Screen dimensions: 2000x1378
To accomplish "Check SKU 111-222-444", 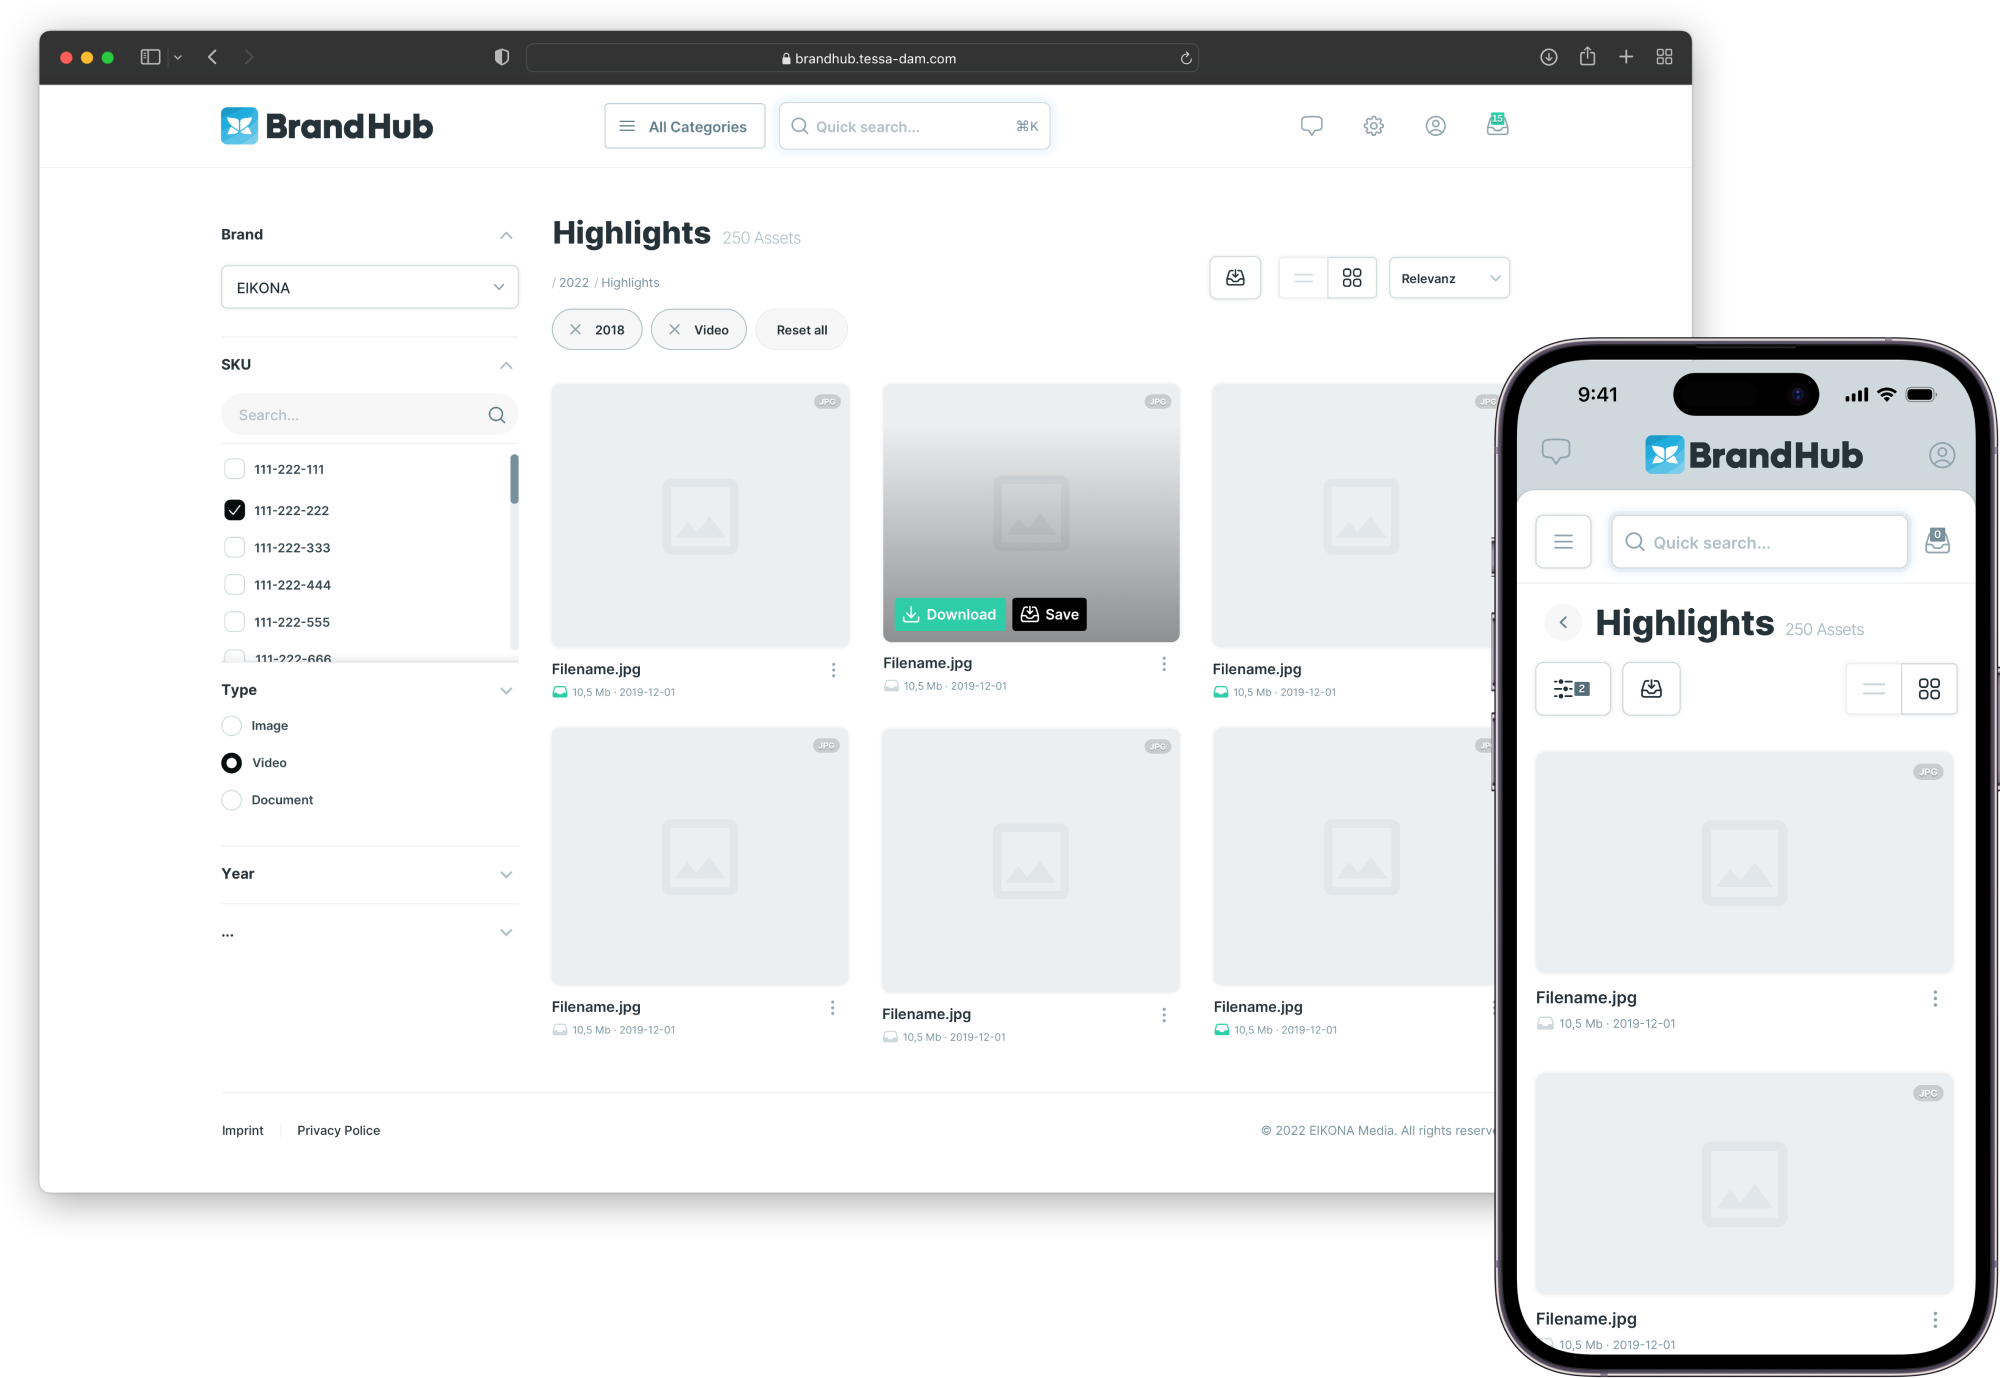I will [234, 584].
